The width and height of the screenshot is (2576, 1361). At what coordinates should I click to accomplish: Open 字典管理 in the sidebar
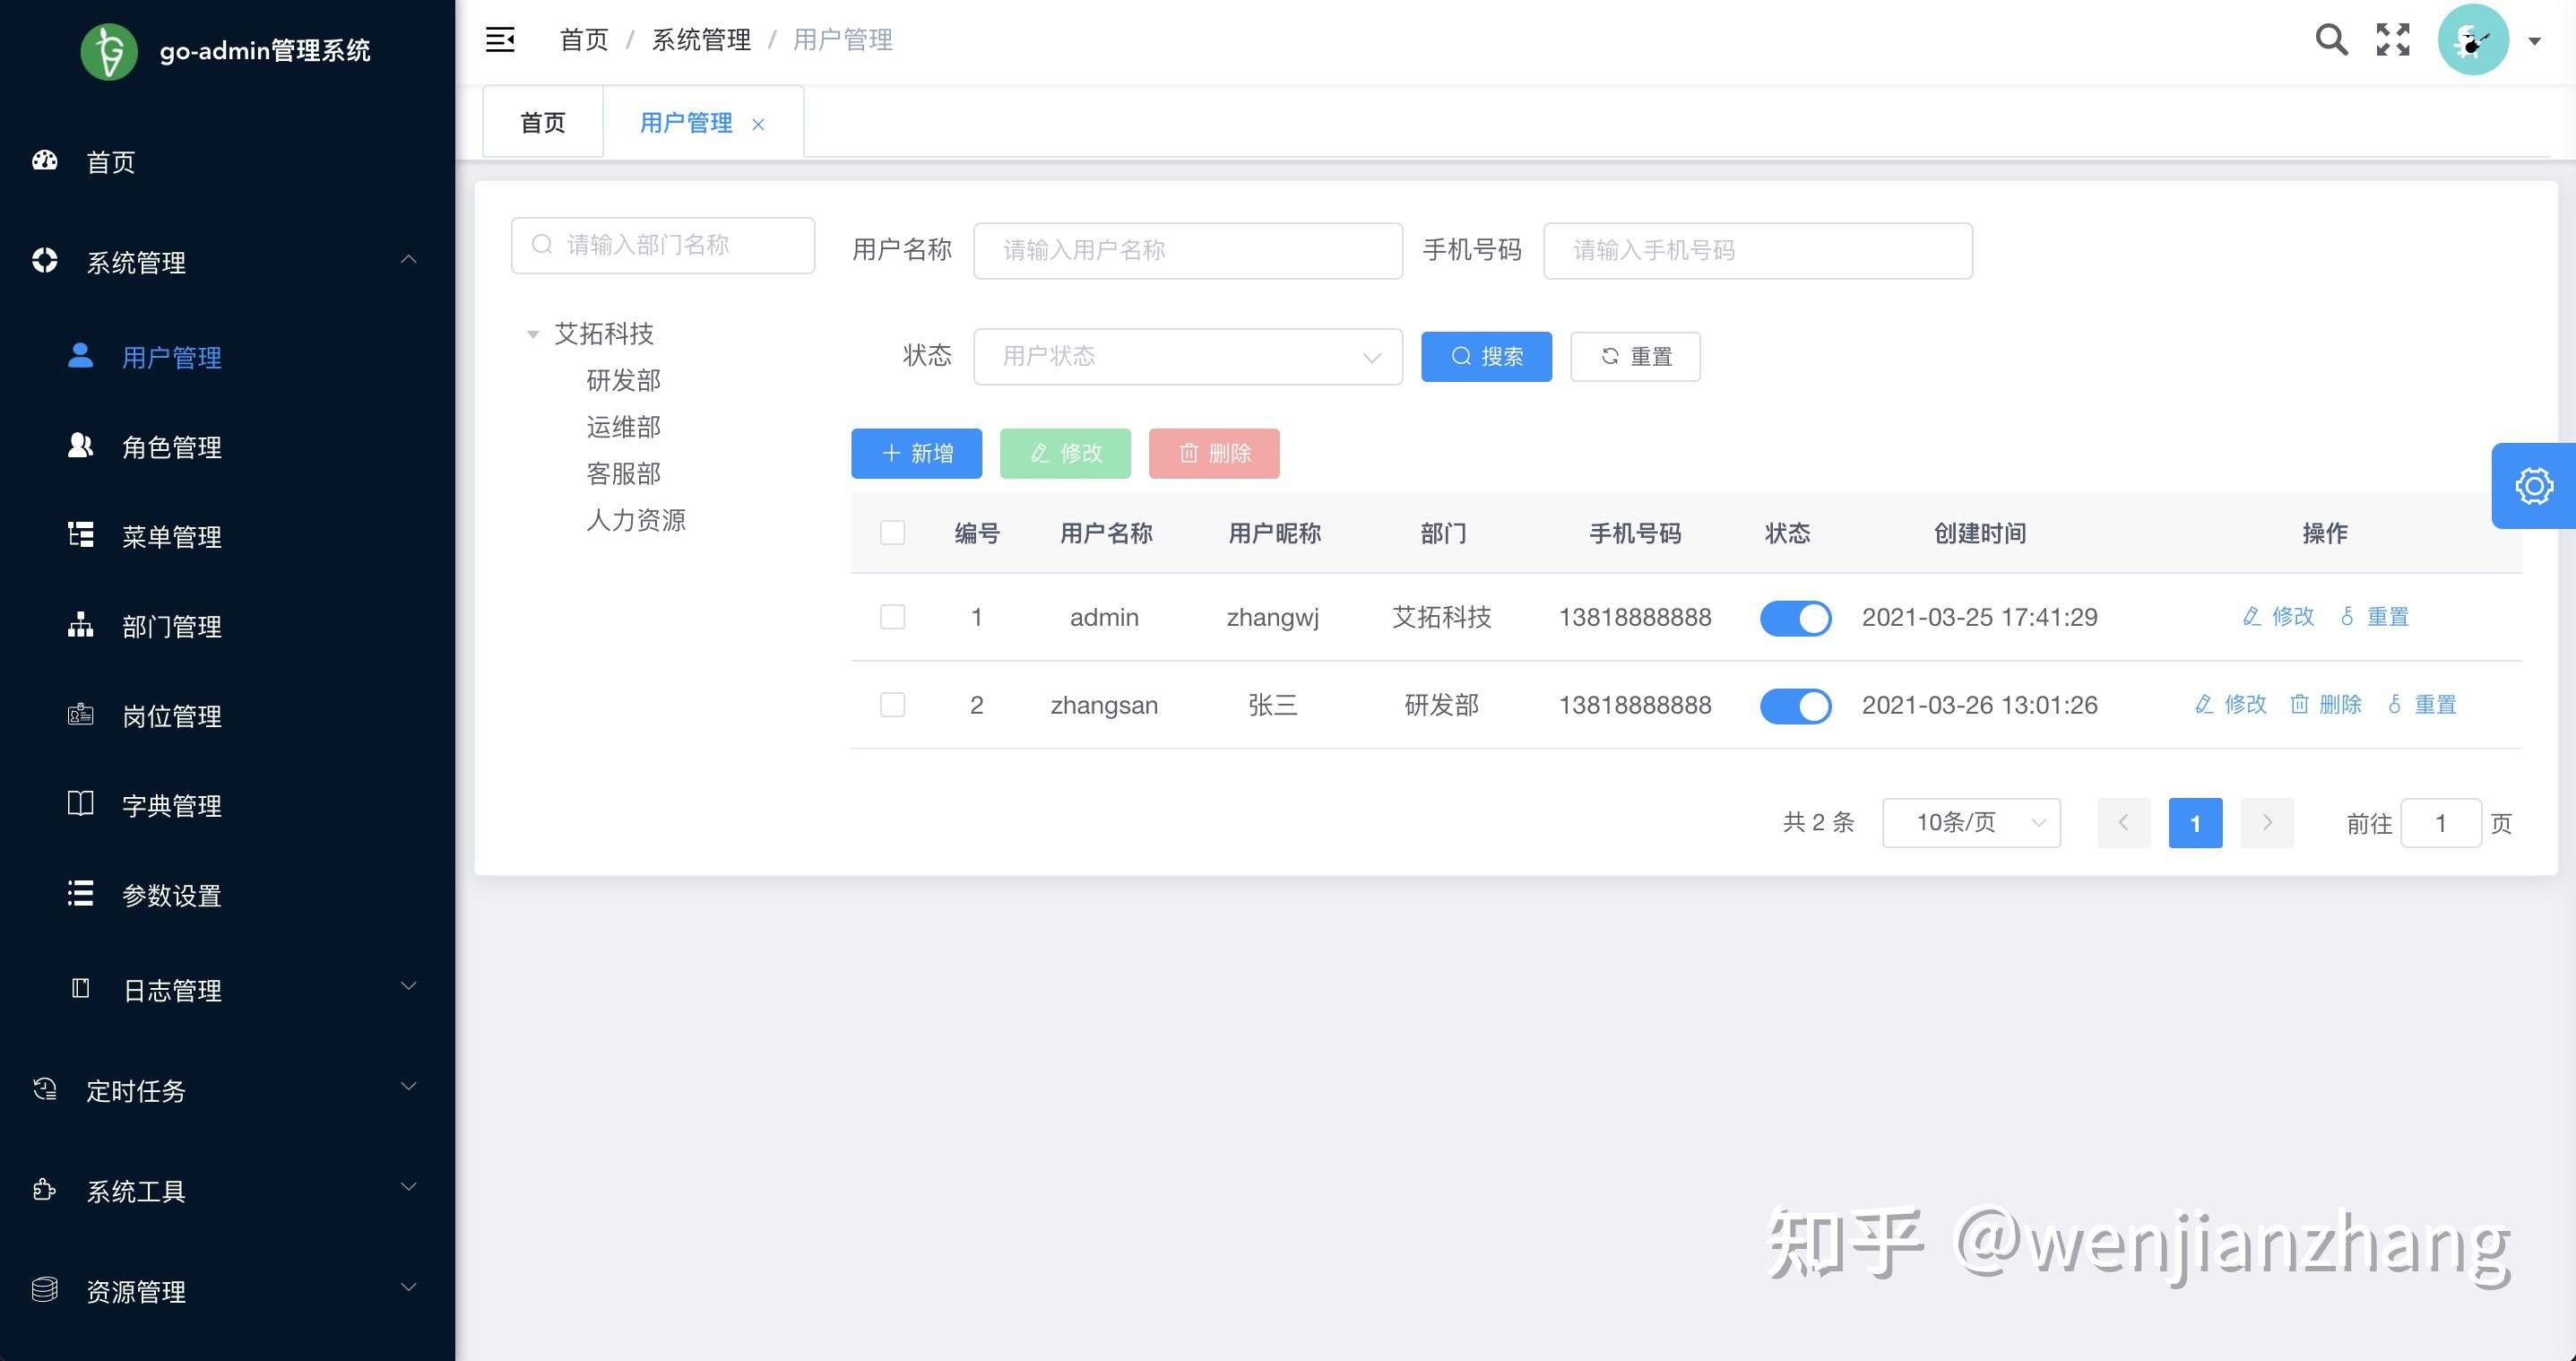(172, 805)
